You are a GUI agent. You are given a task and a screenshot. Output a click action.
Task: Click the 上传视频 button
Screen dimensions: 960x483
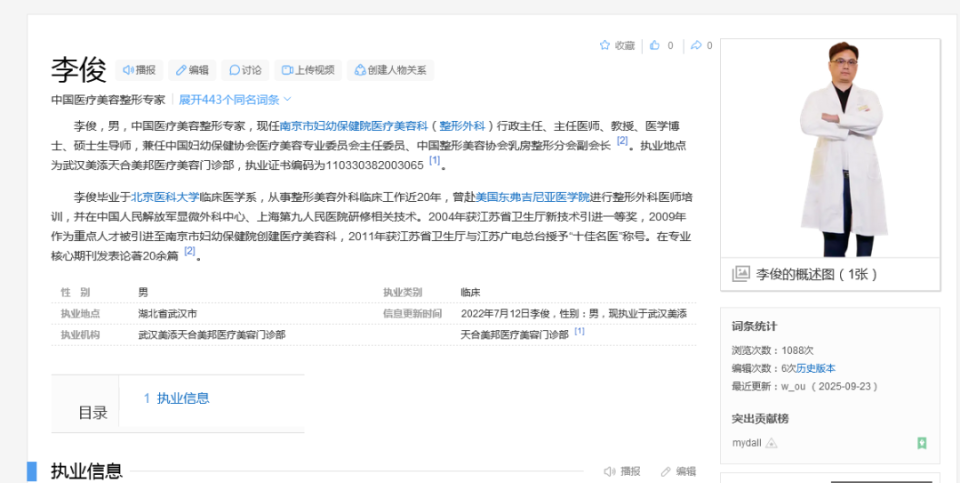pos(308,70)
